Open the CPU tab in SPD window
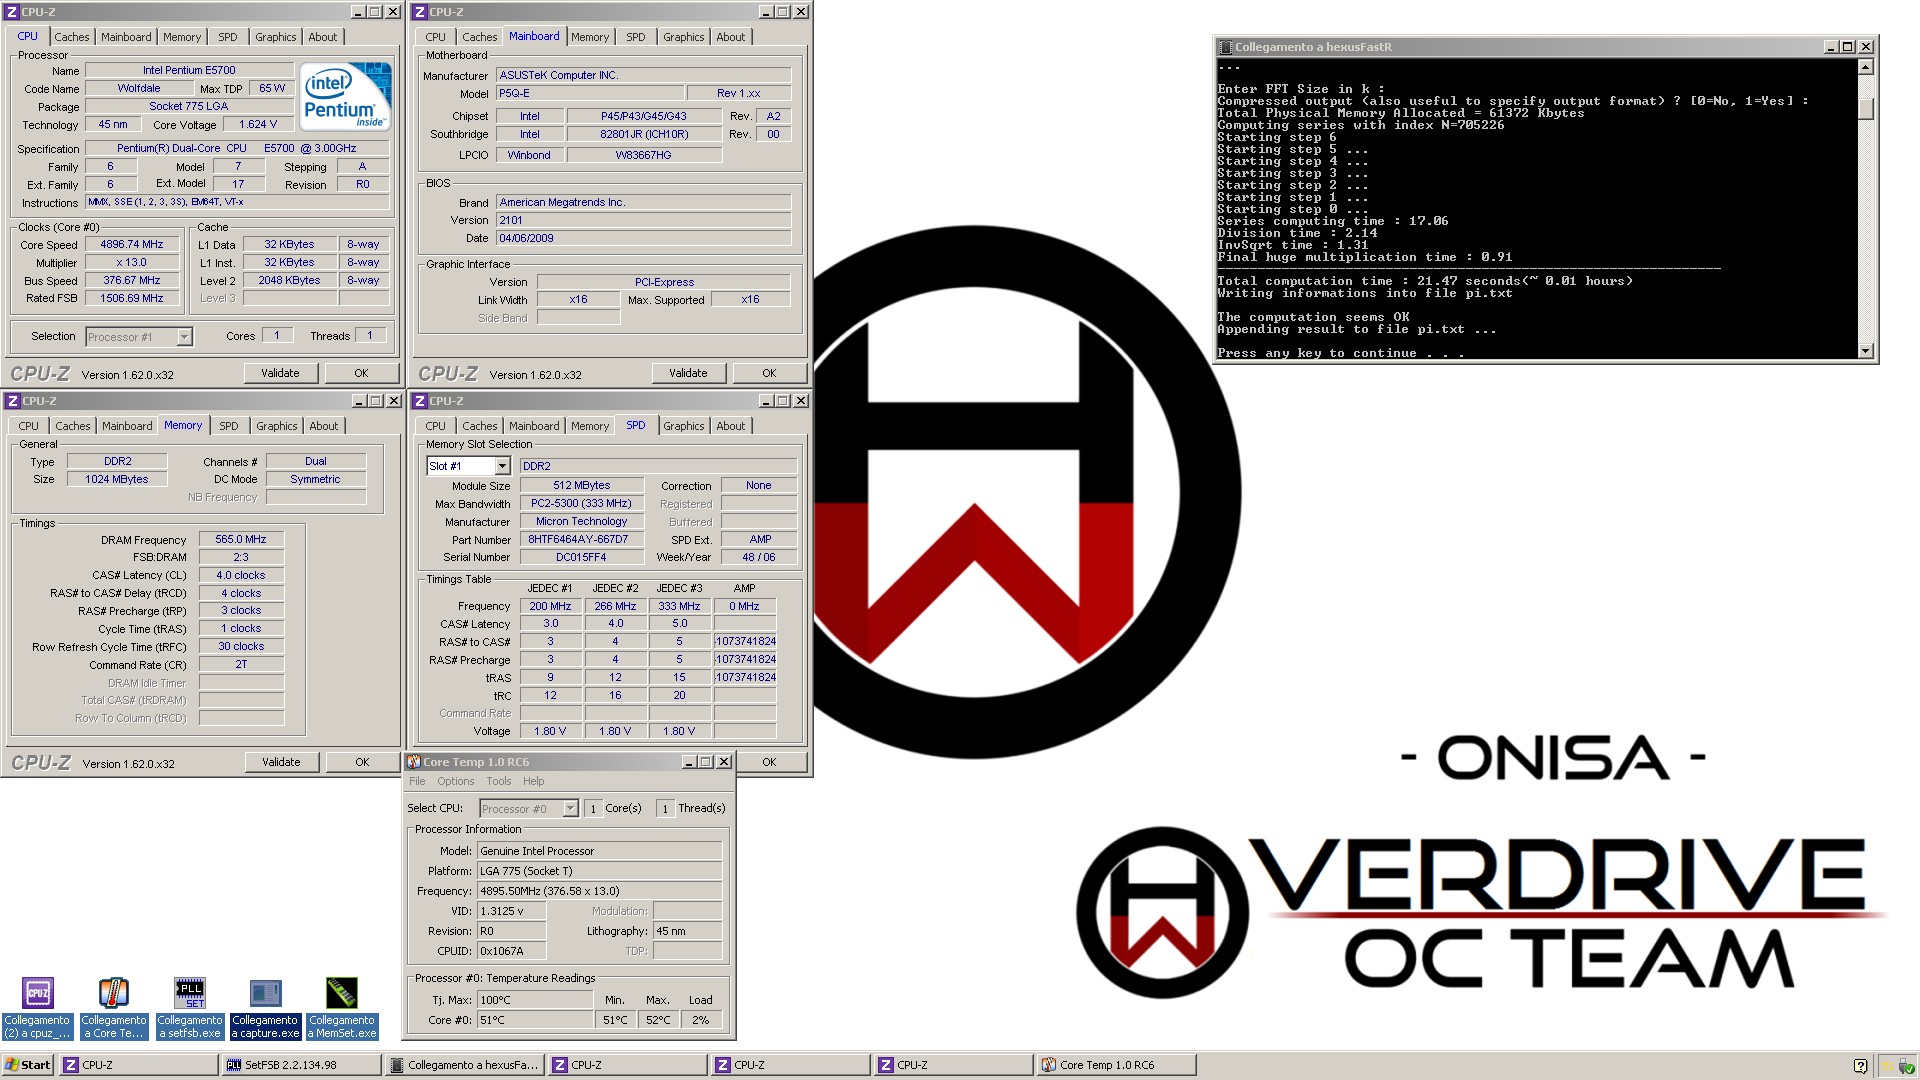Image resolution: width=1920 pixels, height=1080 pixels. 436,426
